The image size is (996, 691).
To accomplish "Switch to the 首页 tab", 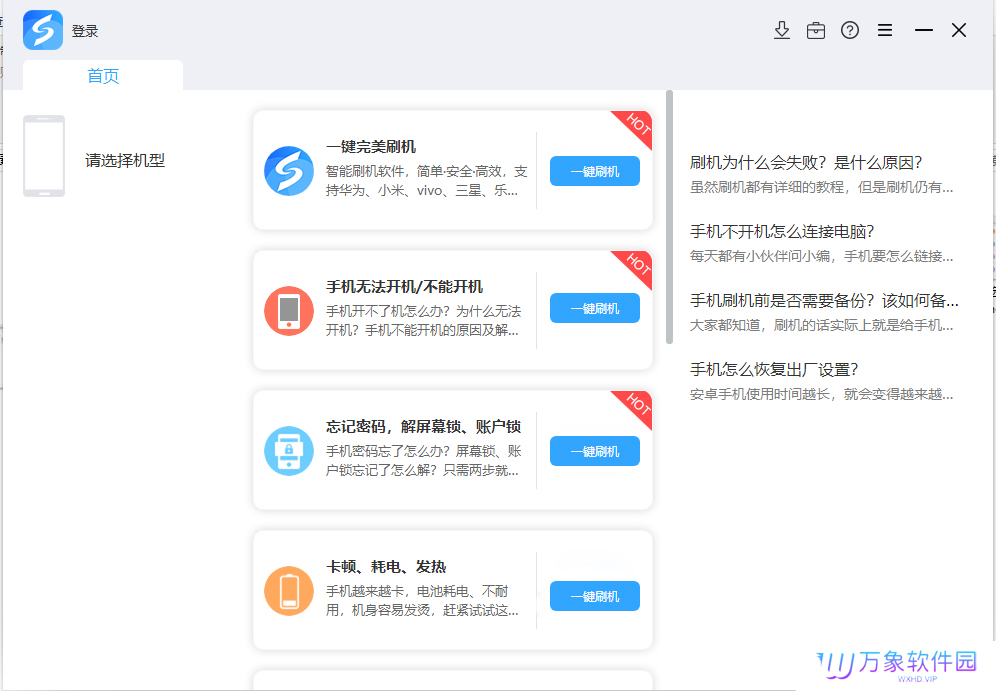I will click(x=103, y=76).
